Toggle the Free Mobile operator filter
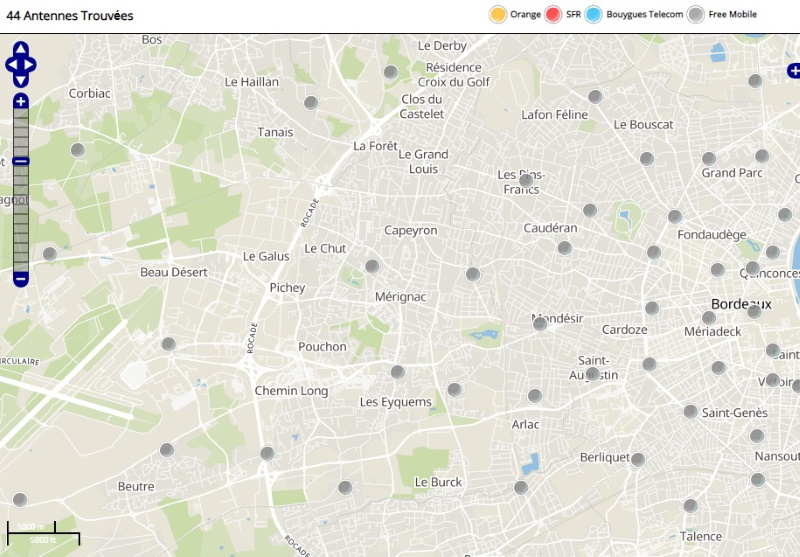 (696, 14)
